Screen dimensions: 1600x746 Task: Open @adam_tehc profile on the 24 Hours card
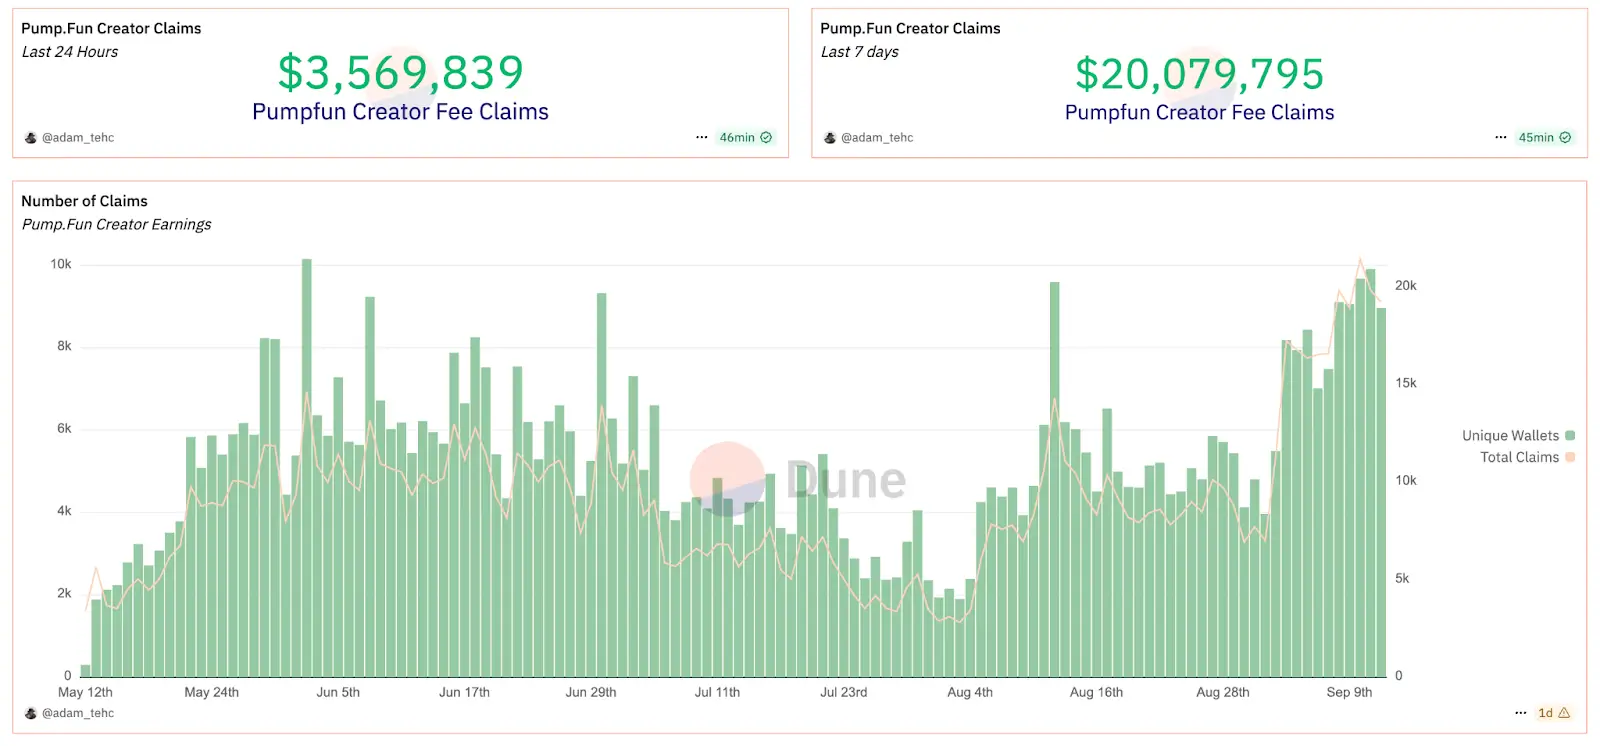tap(78, 138)
